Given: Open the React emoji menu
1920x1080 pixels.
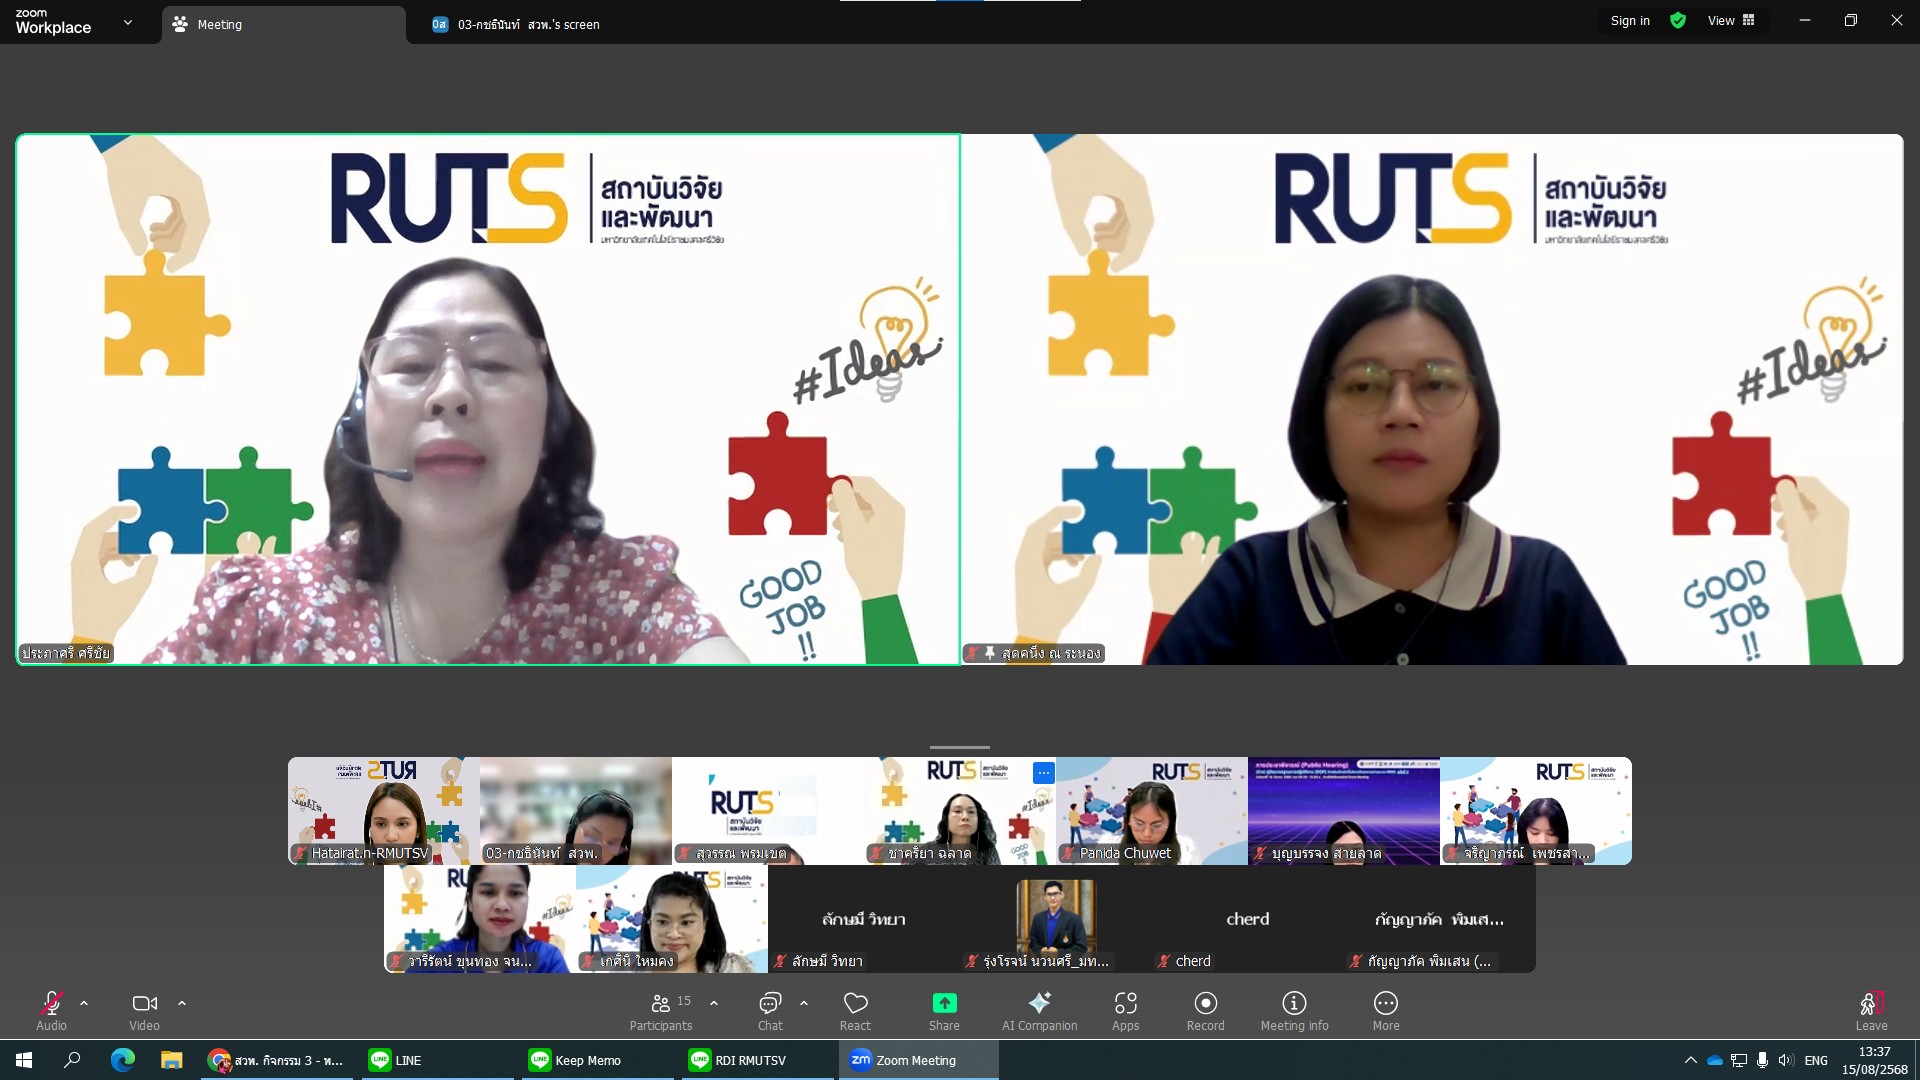Looking at the screenshot, I should coord(855,1010).
